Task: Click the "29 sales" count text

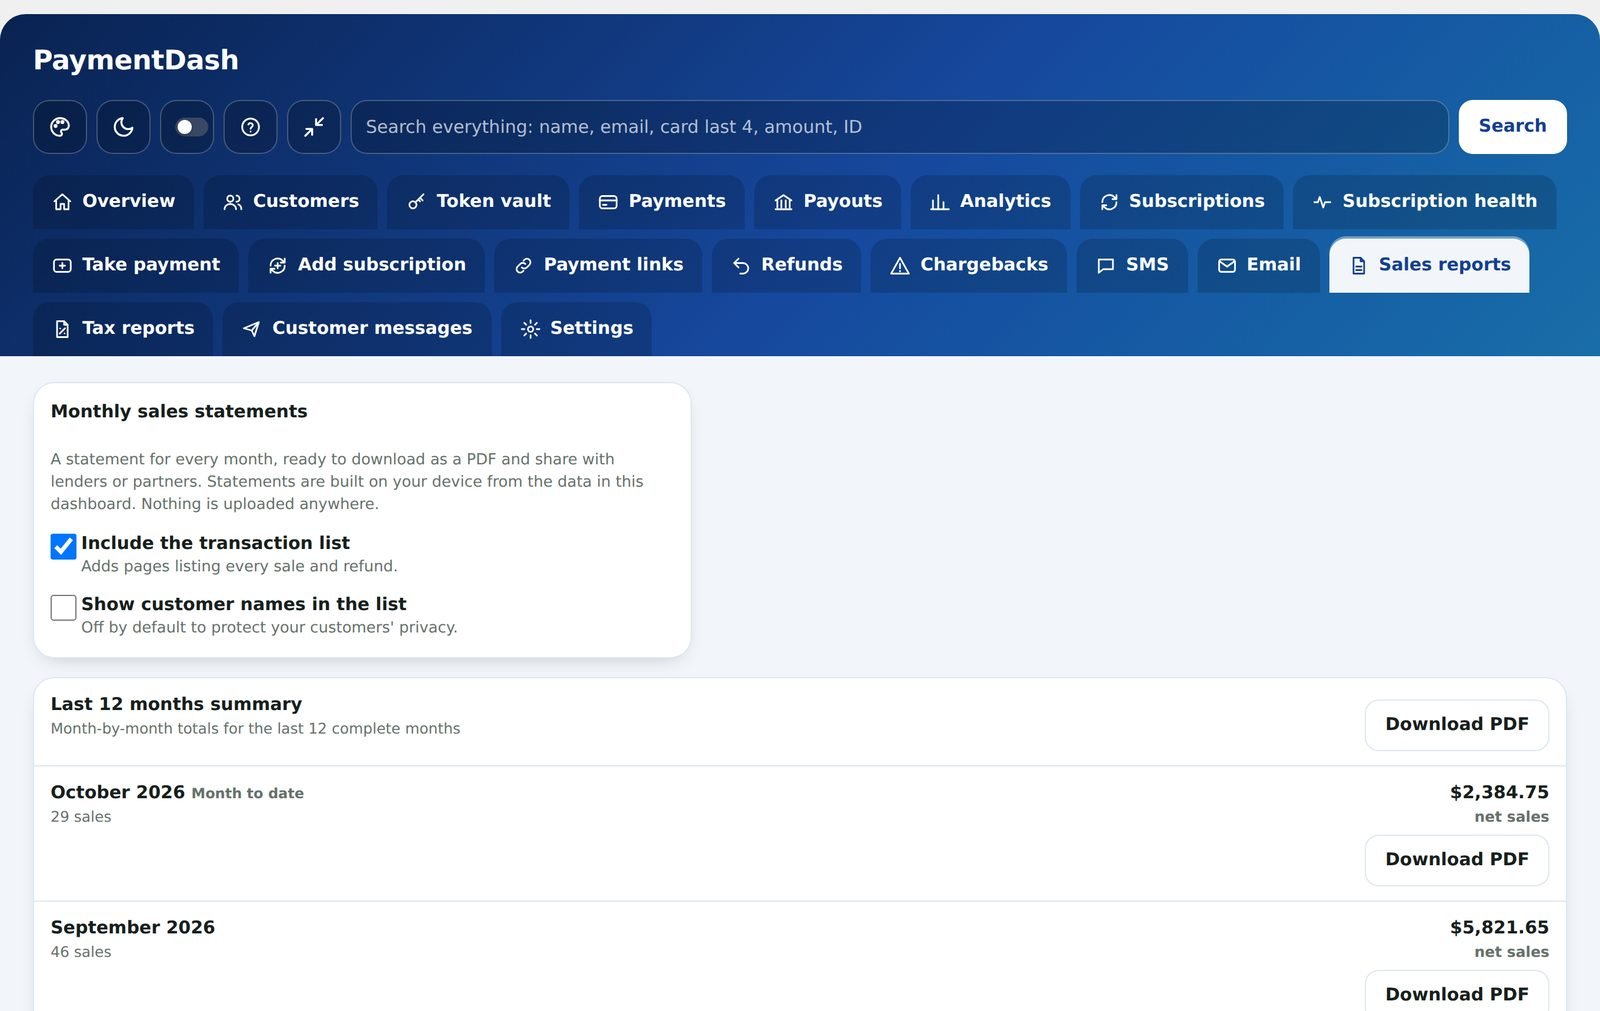Action: click(81, 817)
